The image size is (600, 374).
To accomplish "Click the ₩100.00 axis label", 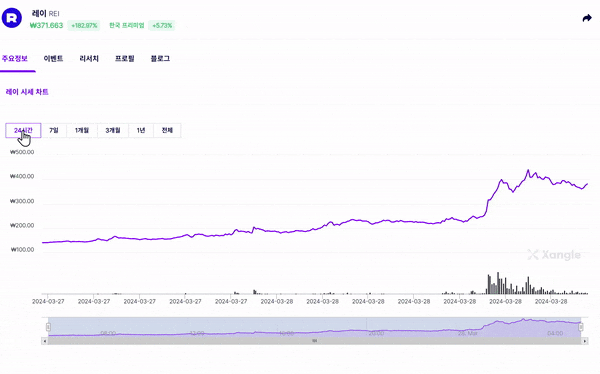I will 22,250.
